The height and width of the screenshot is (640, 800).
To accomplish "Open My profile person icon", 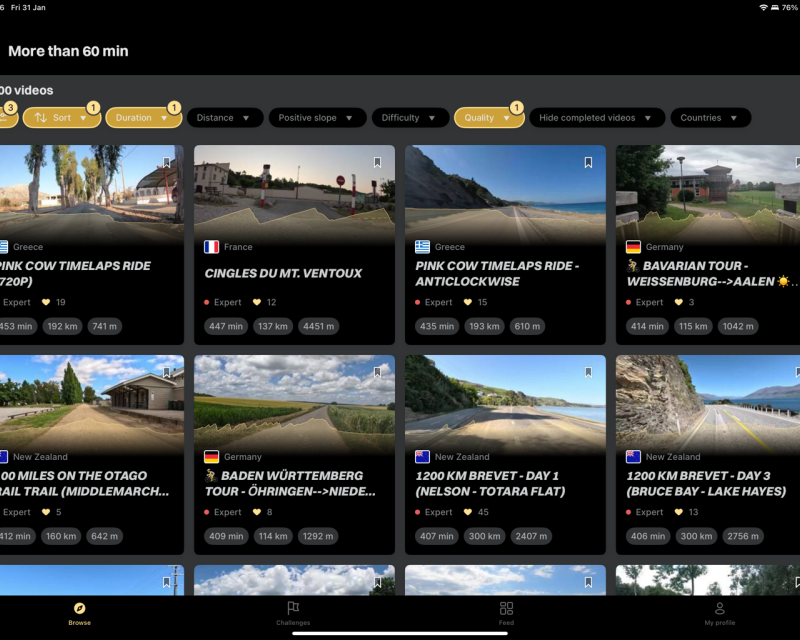I will pyautogui.click(x=719, y=608).
